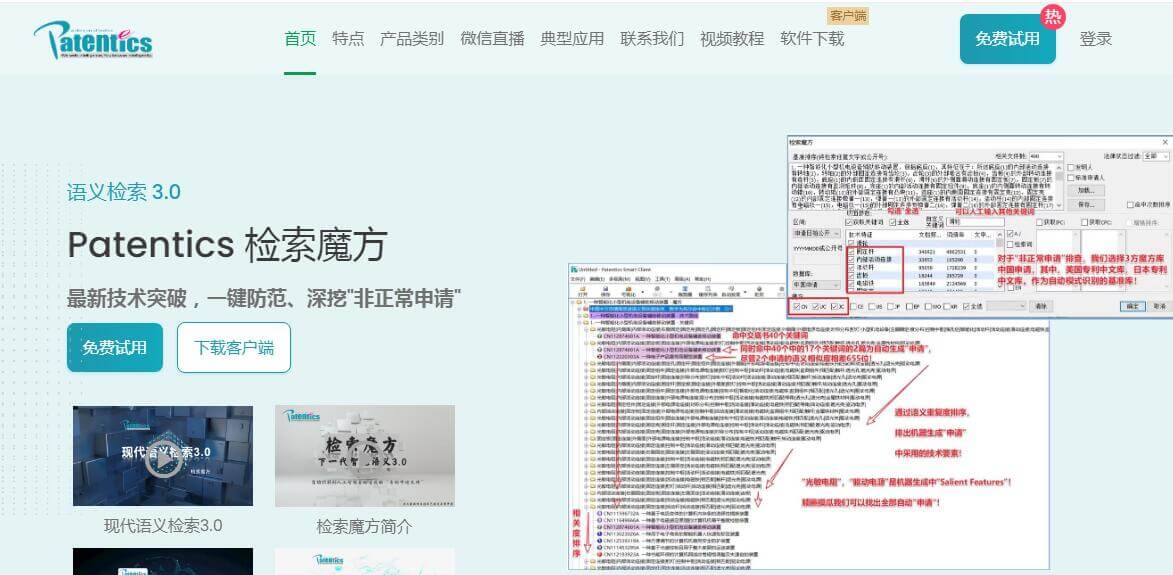The height and width of the screenshot is (575, 1173).
Task: Click the Patentics logo
Action: 93,39
